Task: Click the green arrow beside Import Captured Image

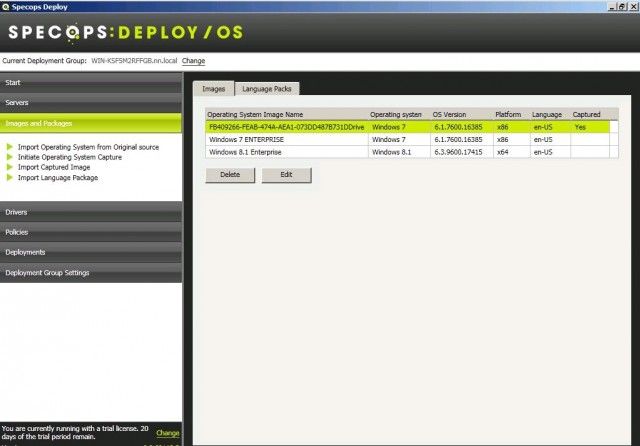Action: (10, 167)
